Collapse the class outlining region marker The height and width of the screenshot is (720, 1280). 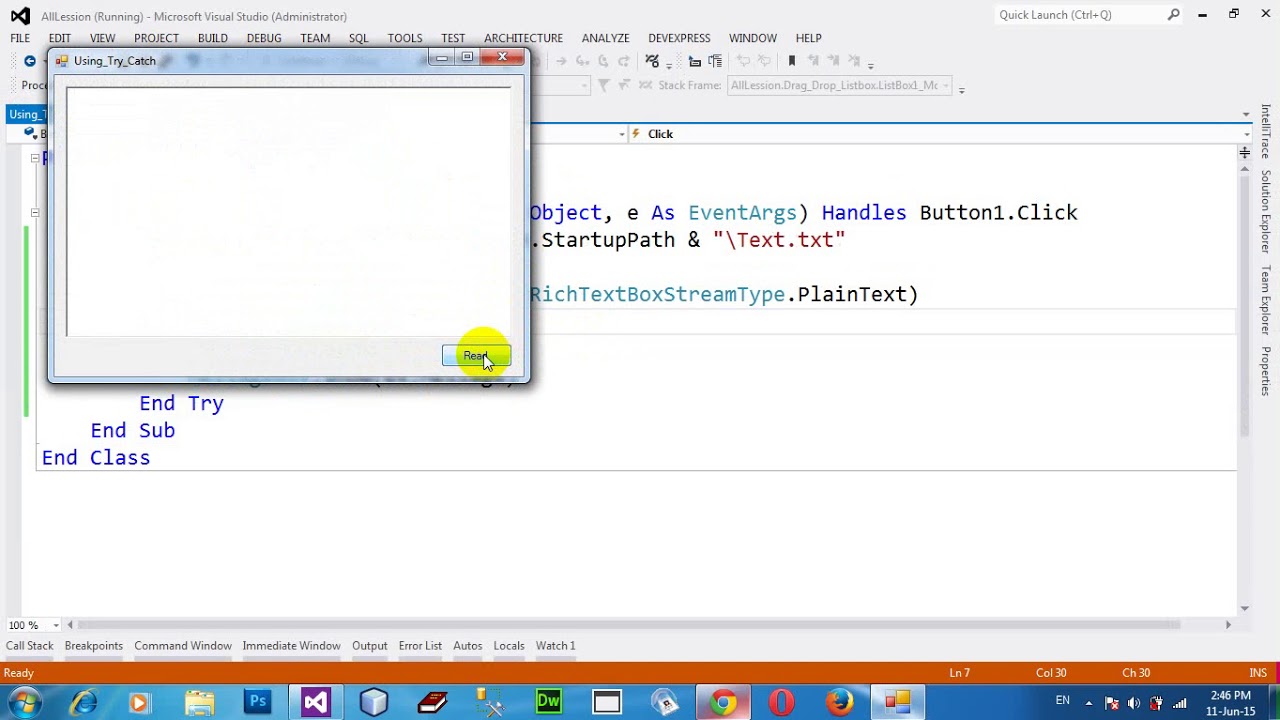point(35,158)
